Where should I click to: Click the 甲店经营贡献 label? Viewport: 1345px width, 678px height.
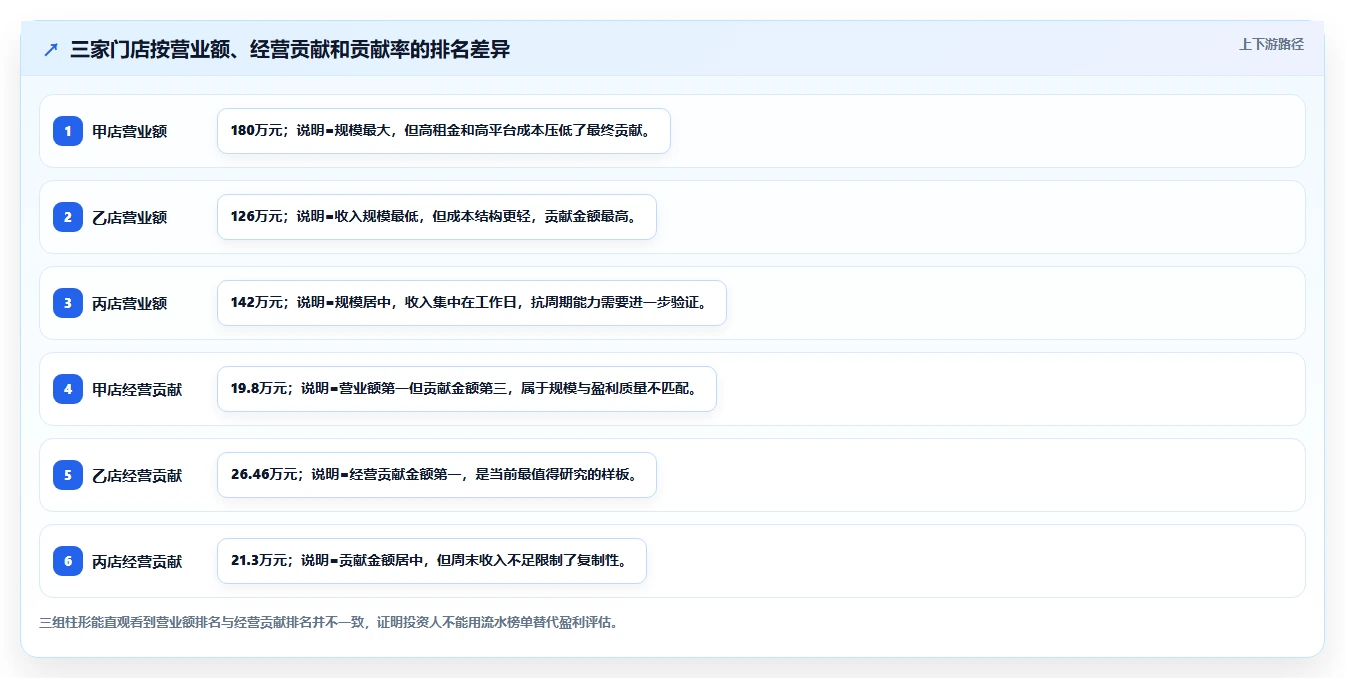[x=137, y=389]
